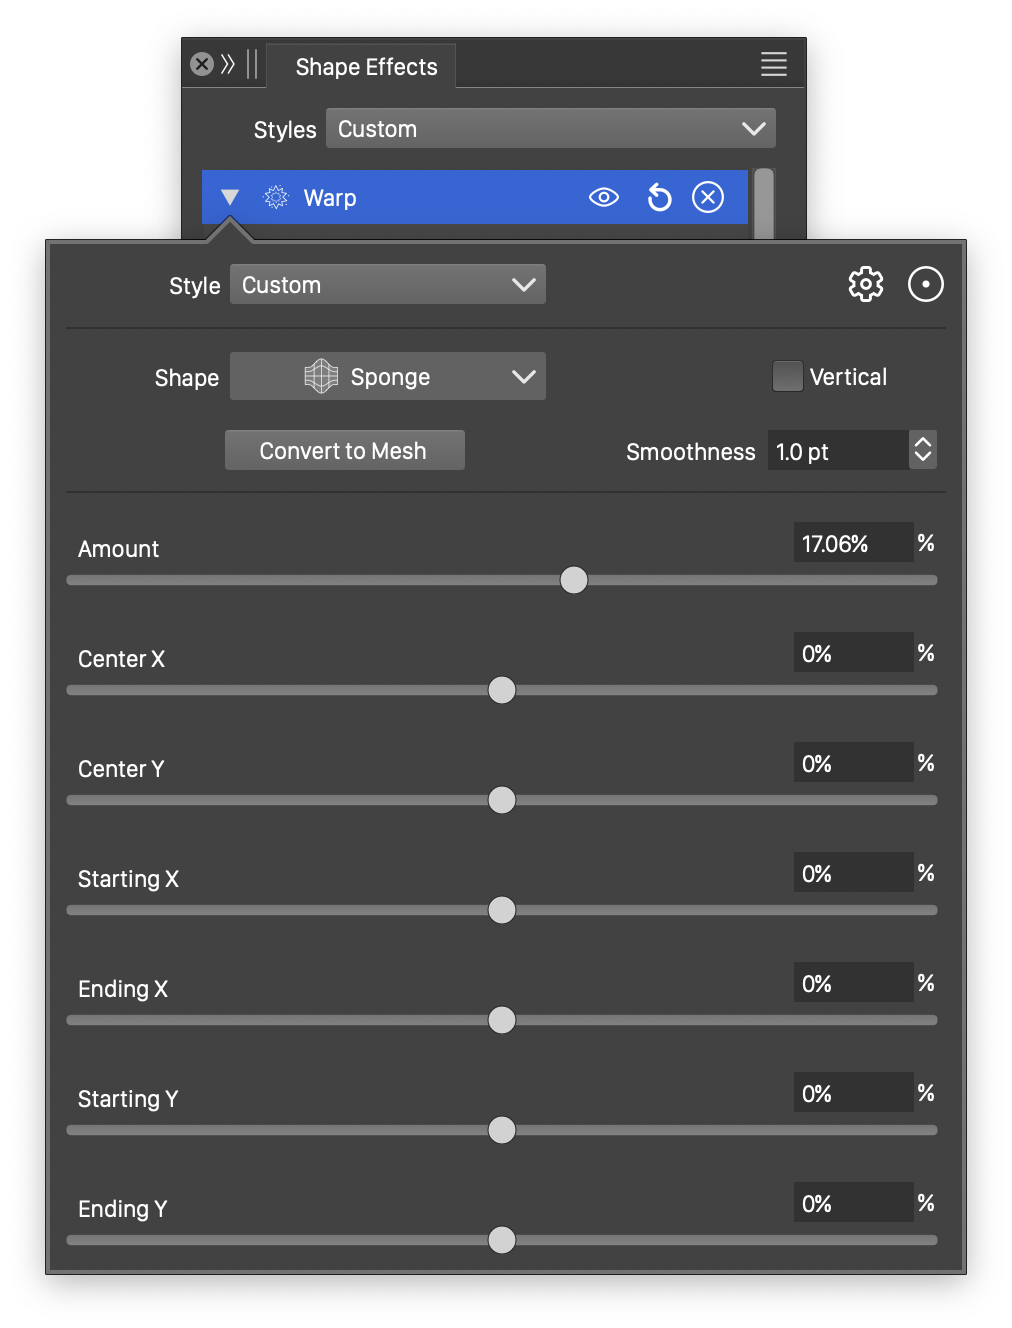Screen dimensions: 1012x1328
Task: Click the Convert to Mesh button
Action: pos(344,451)
